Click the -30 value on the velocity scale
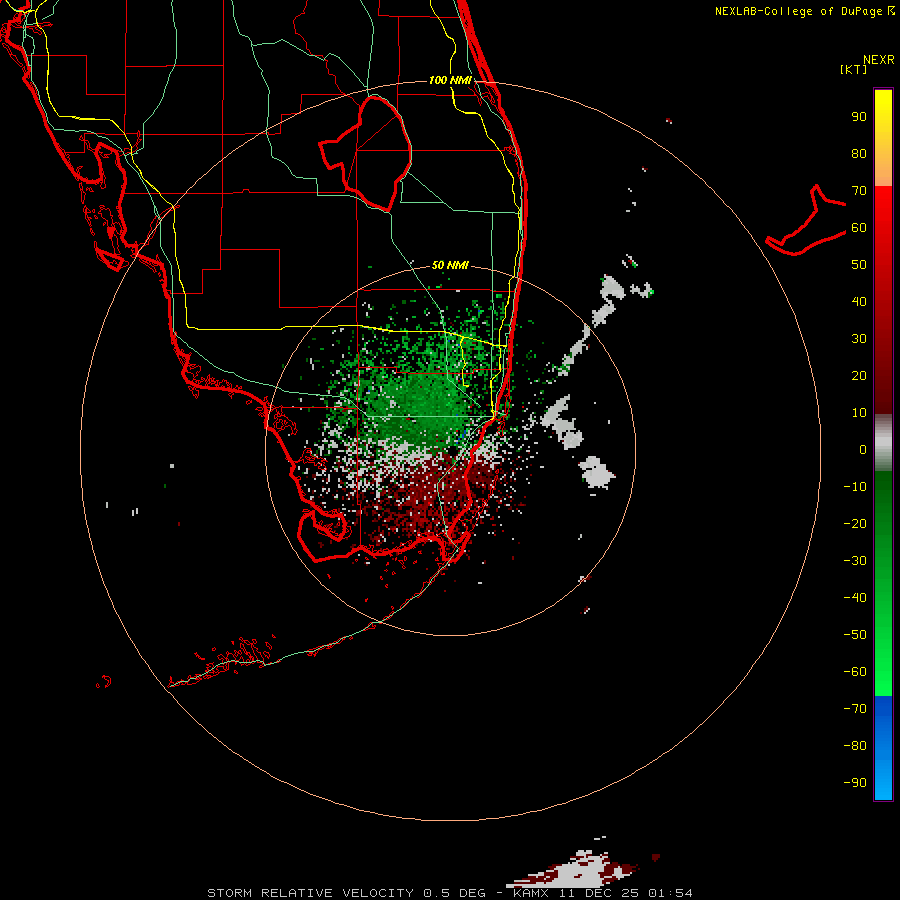 pyautogui.click(x=855, y=561)
